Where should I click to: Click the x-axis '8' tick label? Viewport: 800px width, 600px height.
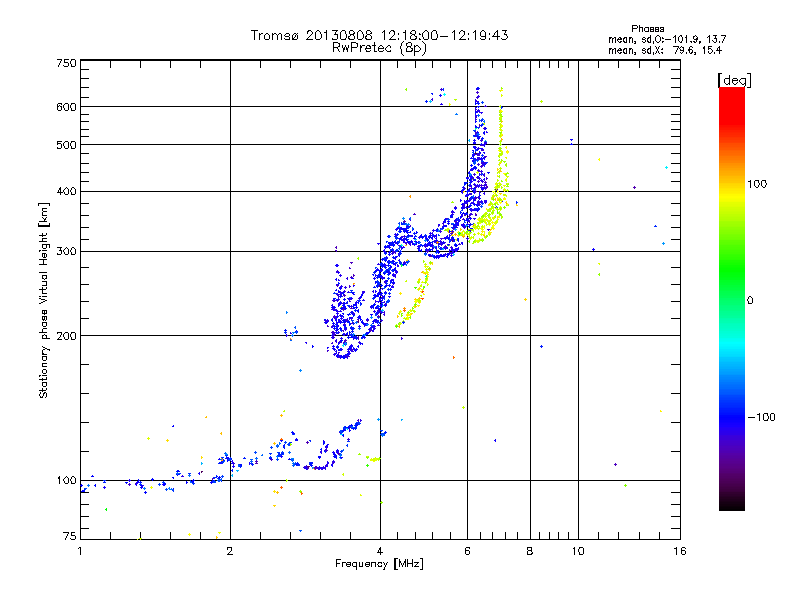(x=530, y=551)
